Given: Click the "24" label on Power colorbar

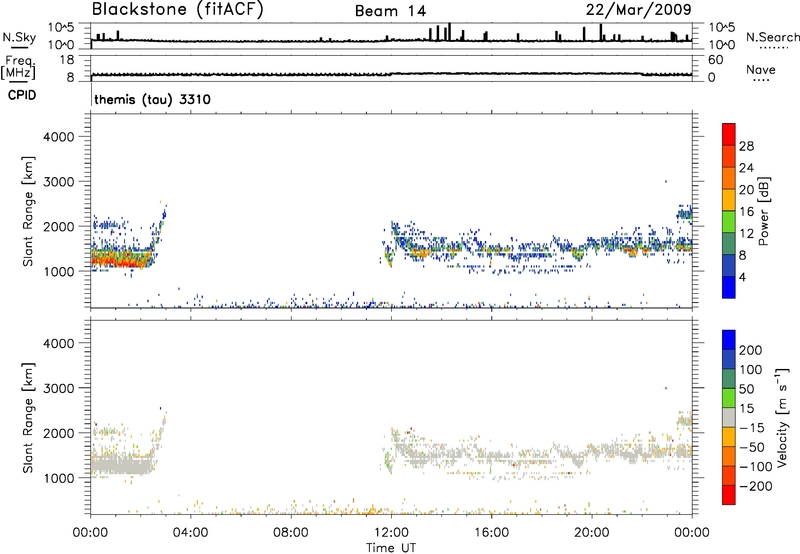Looking at the screenshot, I should click(746, 168).
